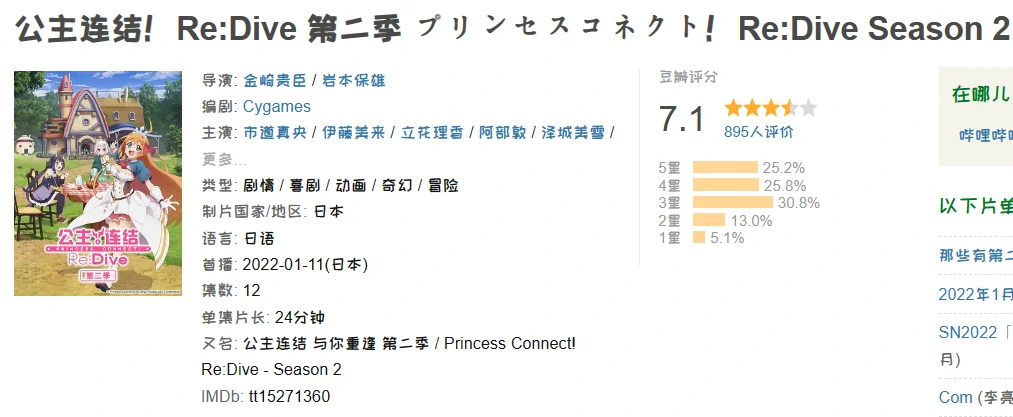Open cast member 市道真央's page
This screenshot has width=1013, height=417.
coord(274,133)
